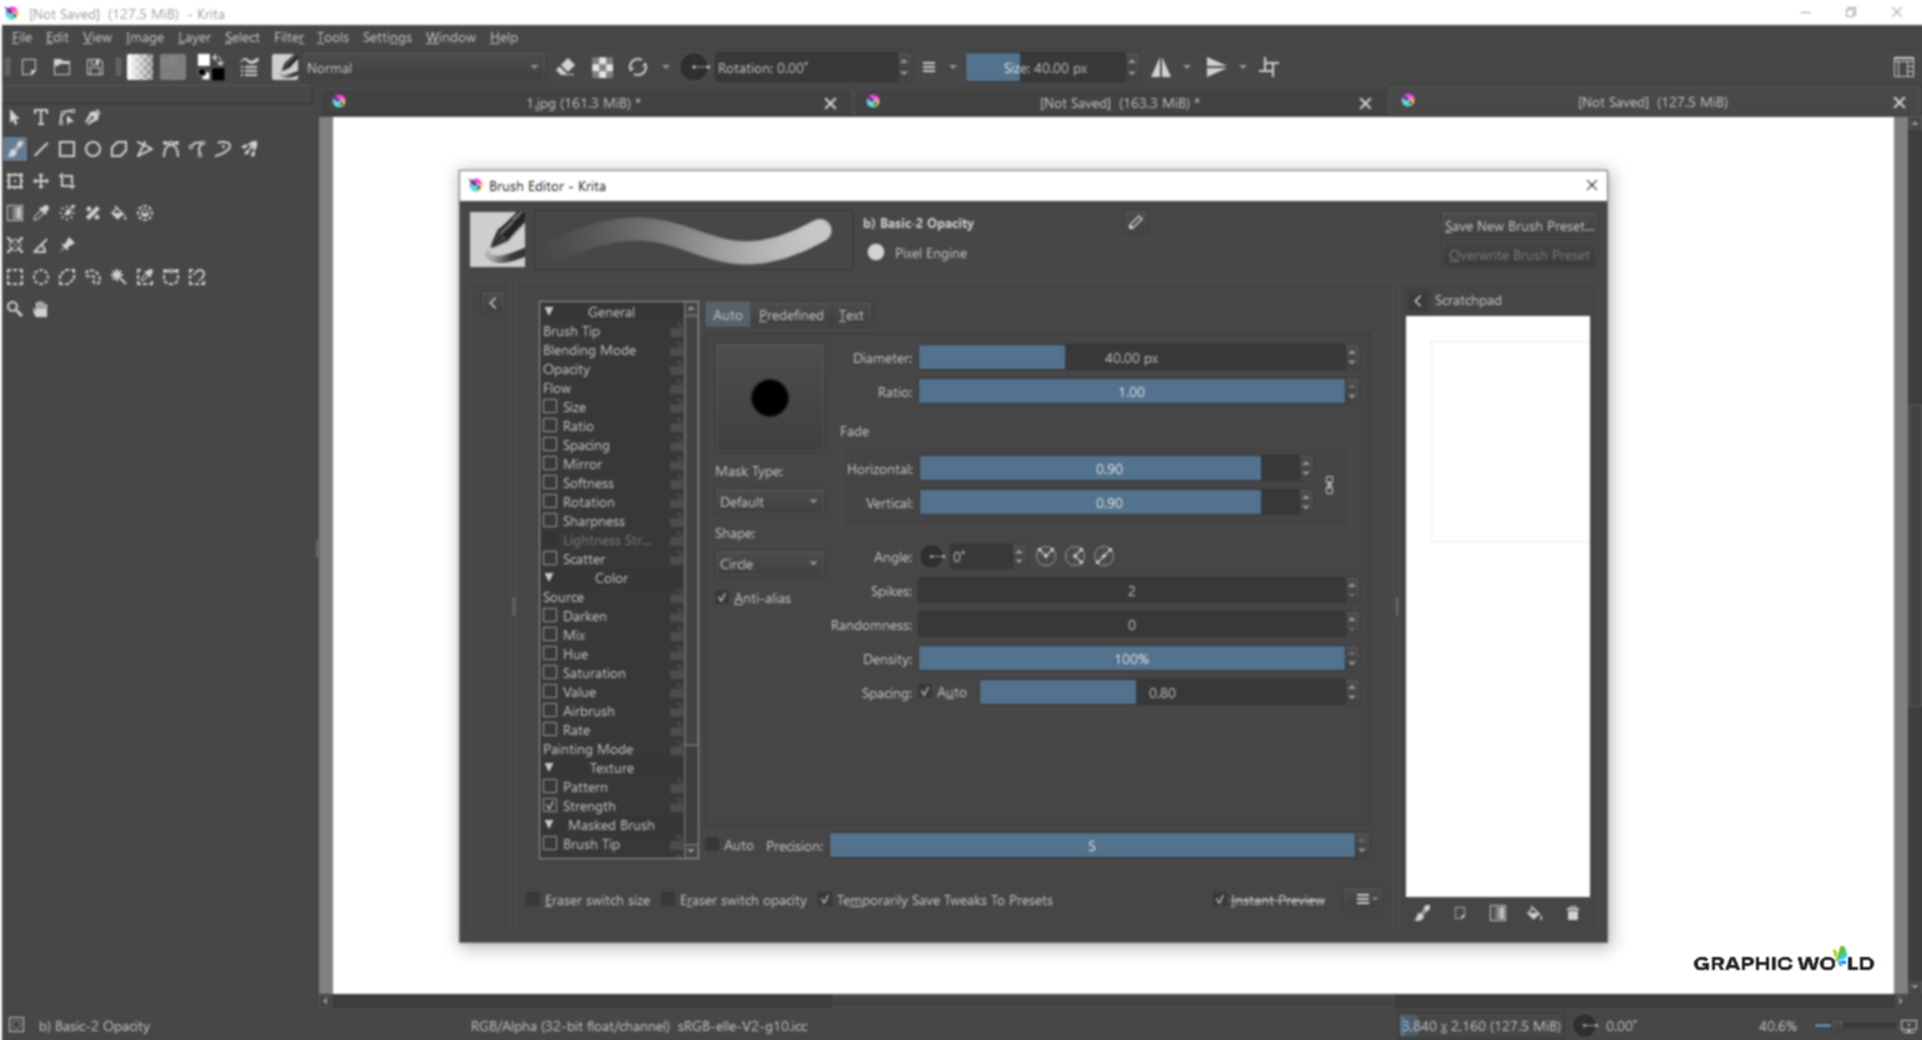Enable Eraser switch size
Image resolution: width=1922 pixels, height=1040 pixels.
tap(533, 900)
